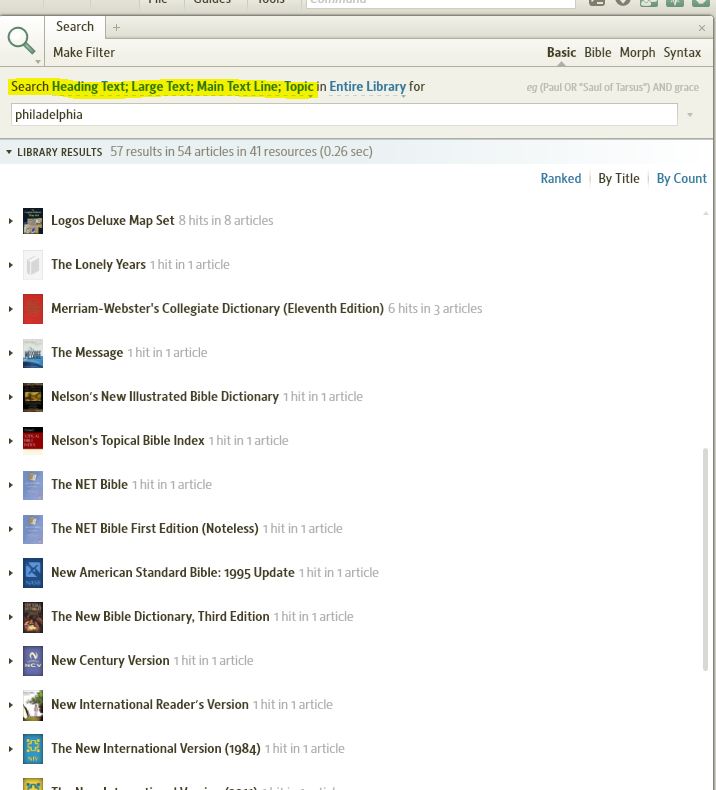Screen dimensions: 716x790
Task: Expand The Lonely Years results
Action: [11, 265]
